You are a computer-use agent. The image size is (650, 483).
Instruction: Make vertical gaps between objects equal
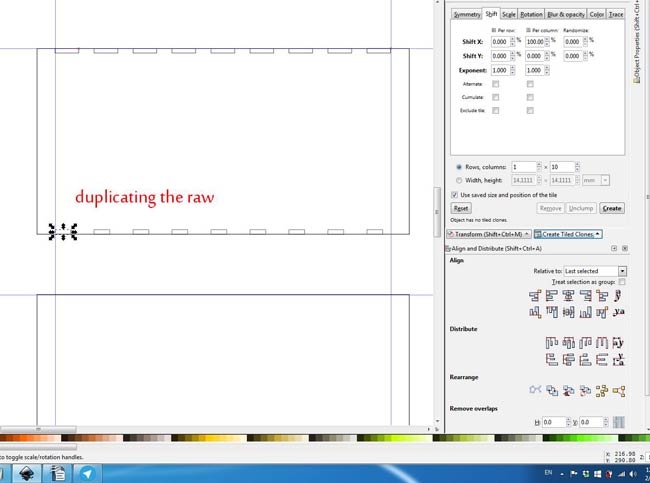[602, 359]
